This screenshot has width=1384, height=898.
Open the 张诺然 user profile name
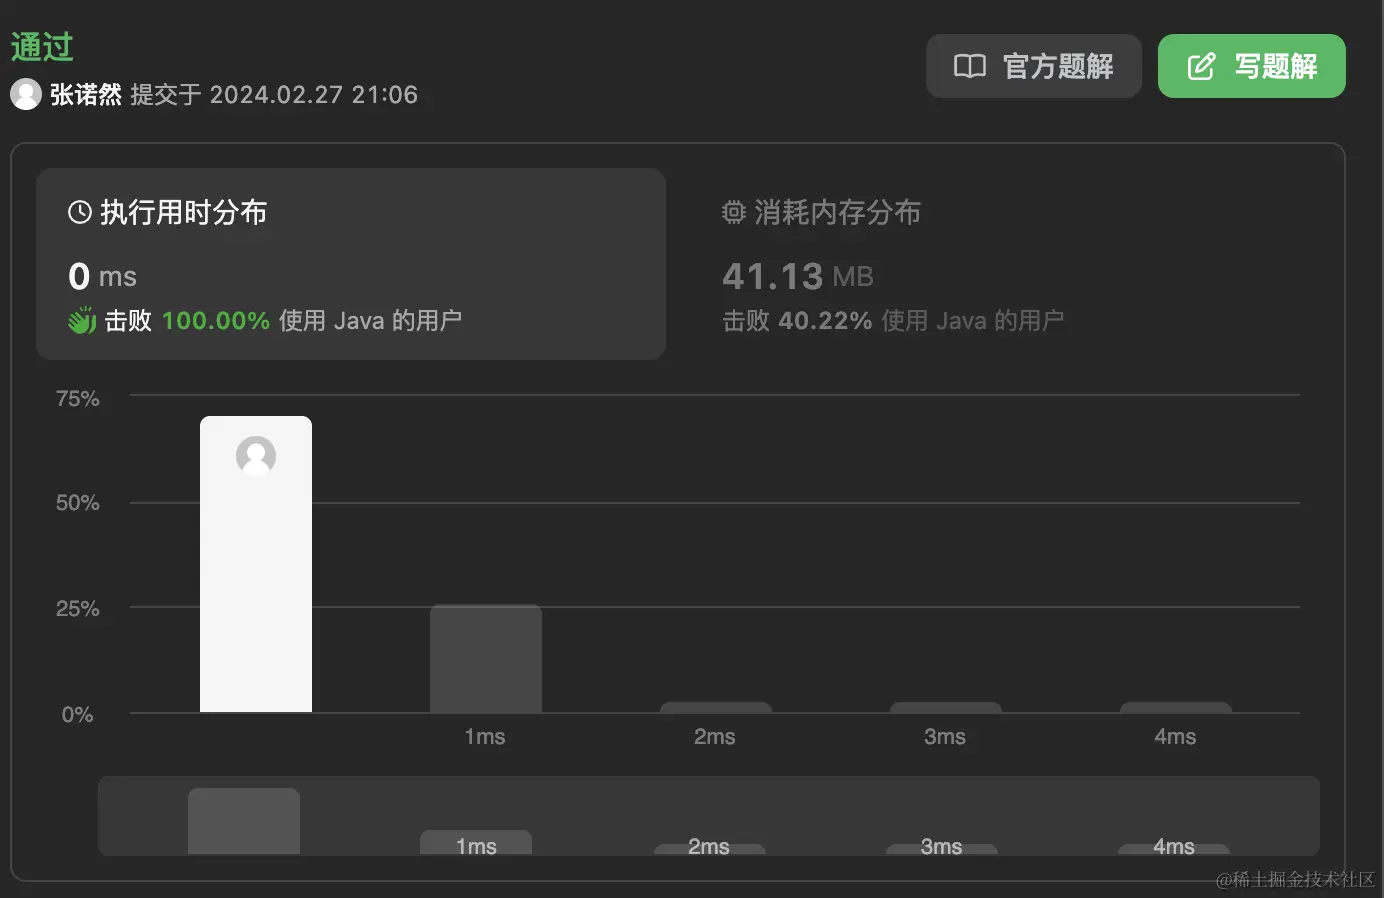(86, 94)
